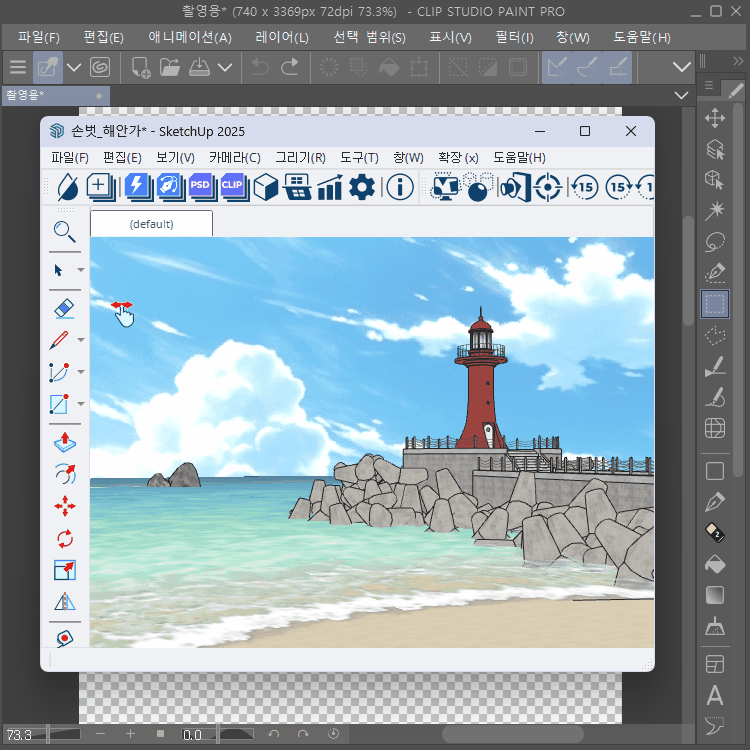Pick the Push/Pull tool in SketchUp

pyautogui.click(x=64, y=440)
